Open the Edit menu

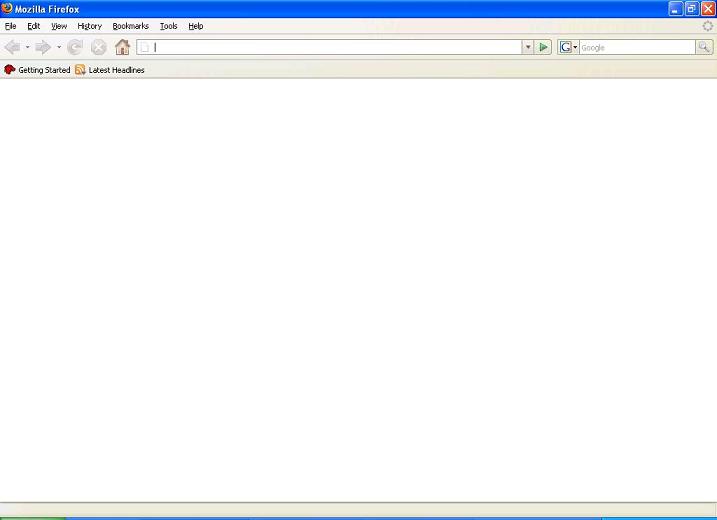coord(34,26)
